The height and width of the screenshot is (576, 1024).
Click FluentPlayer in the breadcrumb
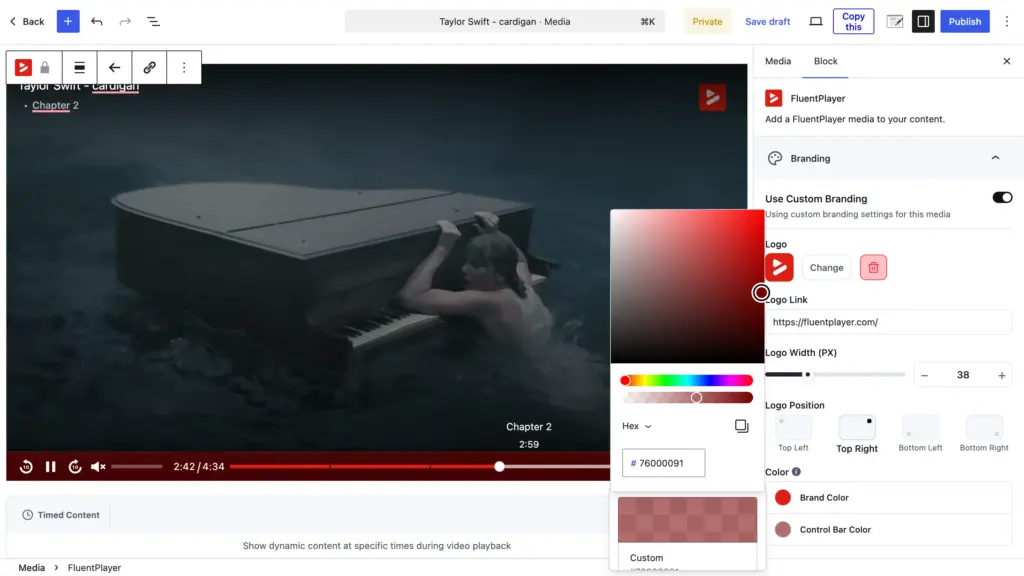pyautogui.click(x=94, y=568)
